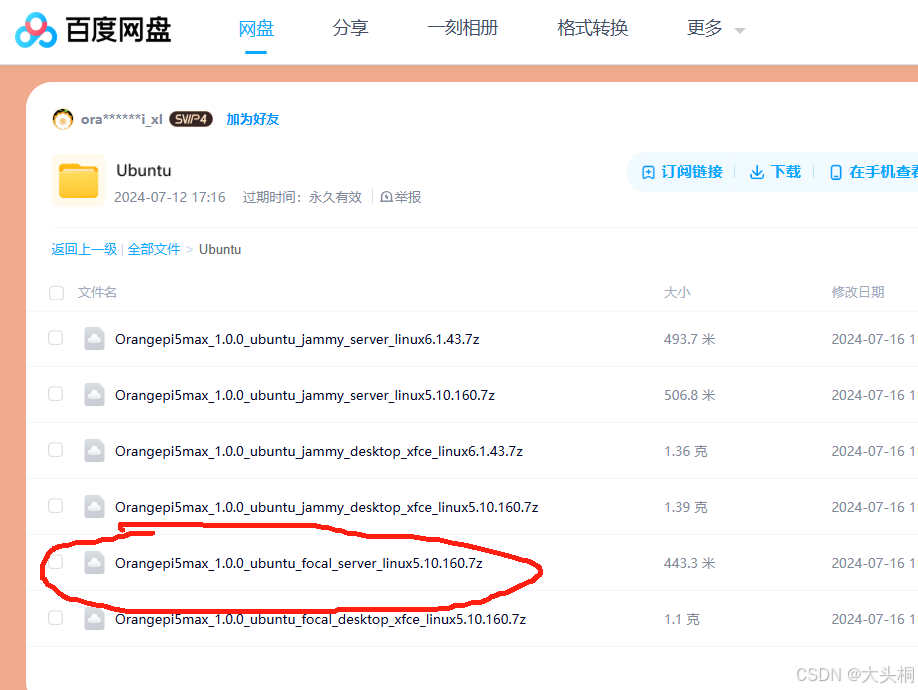Open Orangepi5max_1.0.0_ubuntu_focal_desktop_xfce_linux5.10.160.7z
918x690 pixels.
coord(320,619)
